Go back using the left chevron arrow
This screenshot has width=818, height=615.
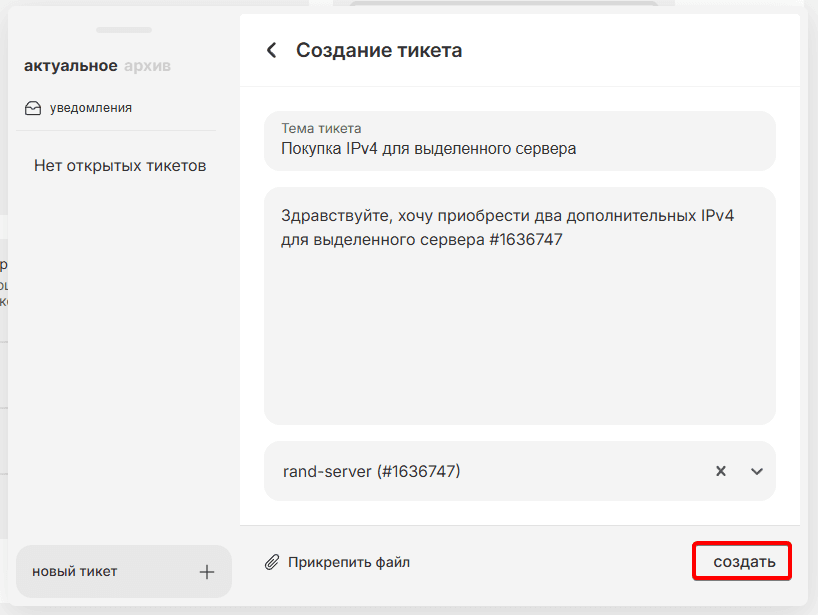(271, 50)
